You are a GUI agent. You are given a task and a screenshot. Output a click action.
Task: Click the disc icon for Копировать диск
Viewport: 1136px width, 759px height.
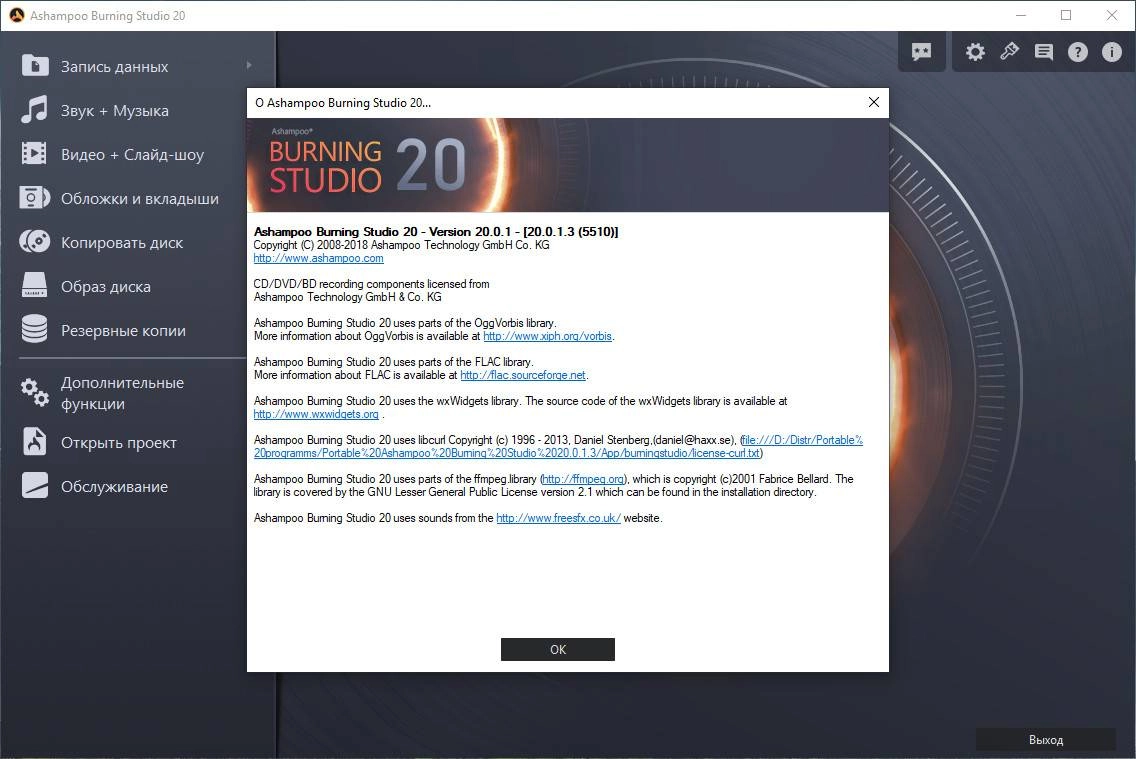[34, 242]
